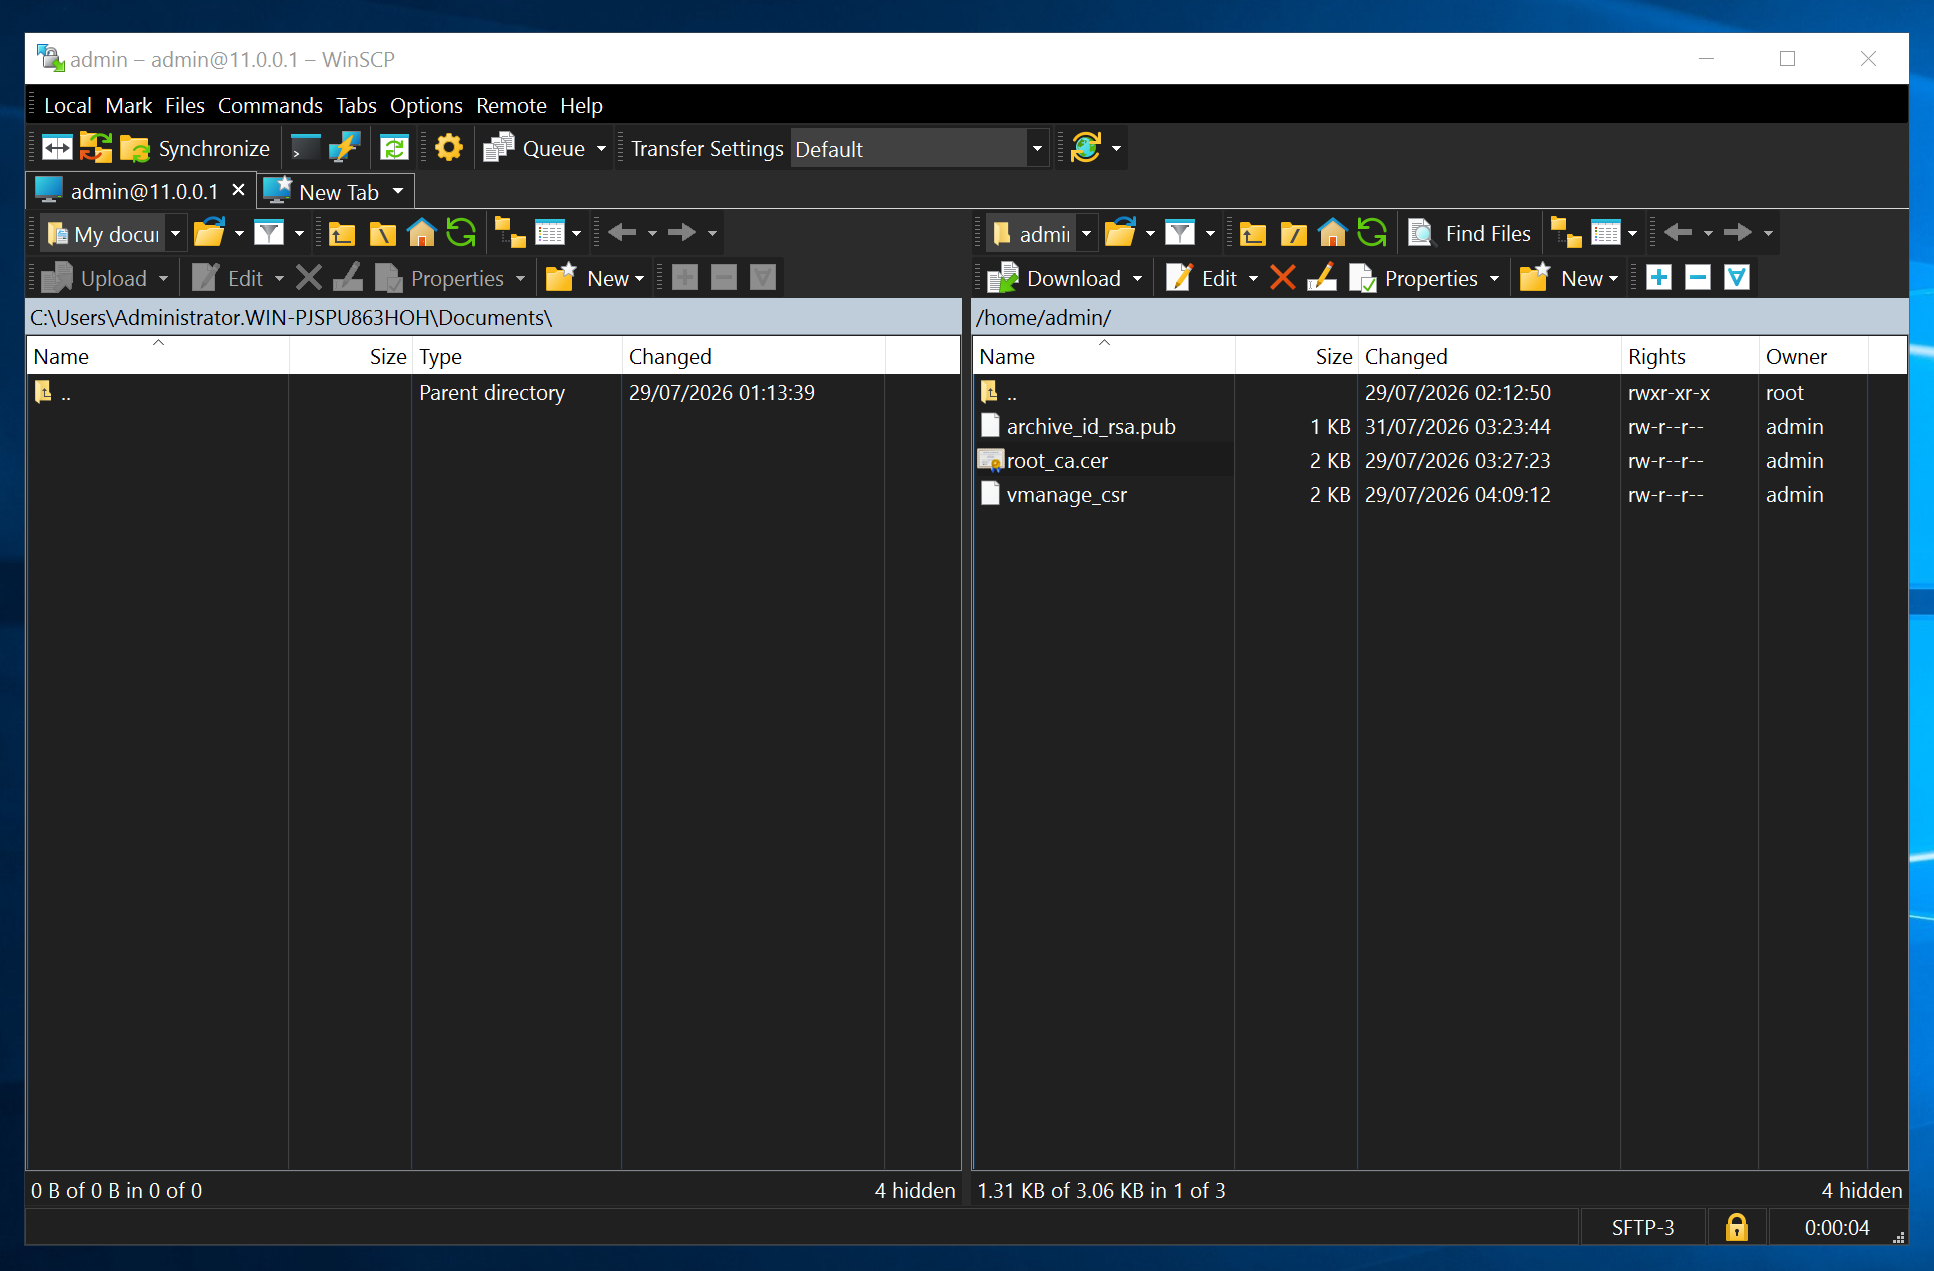Open the Commands menu

click(270, 105)
